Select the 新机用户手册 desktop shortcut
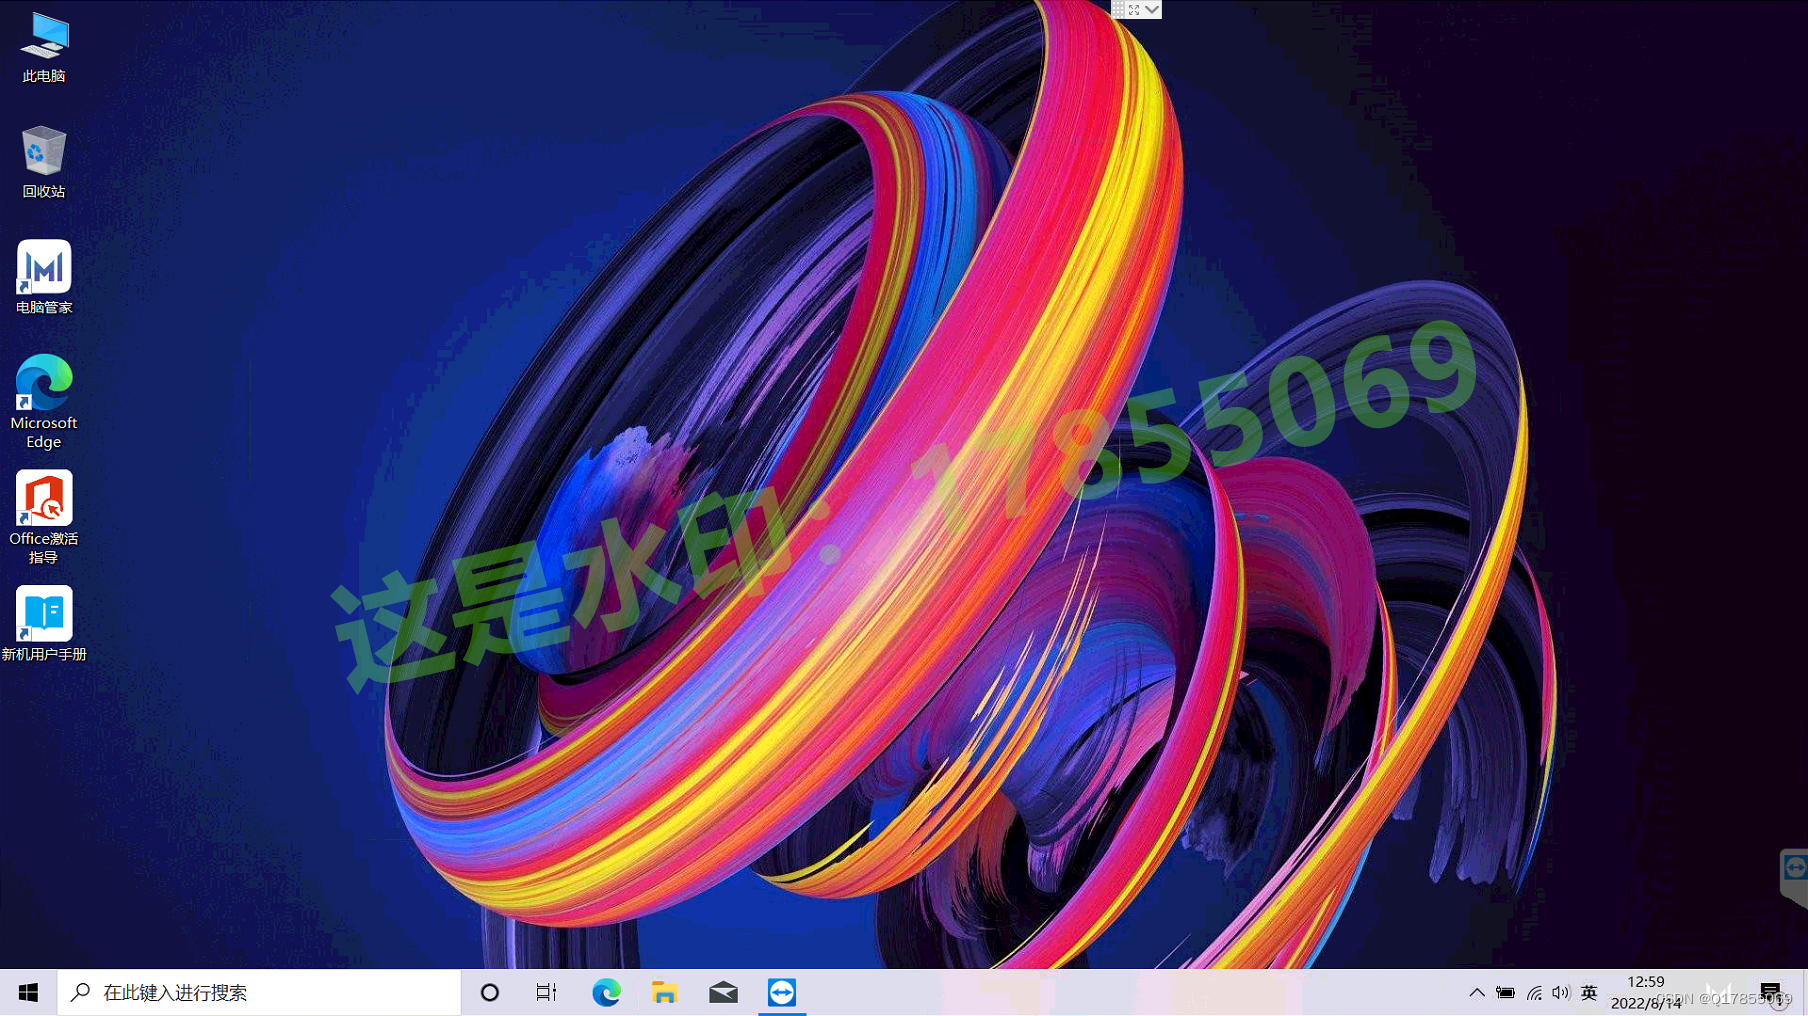The height and width of the screenshot is (1016, 1808). pyautogui.click(x=44, y=624)
